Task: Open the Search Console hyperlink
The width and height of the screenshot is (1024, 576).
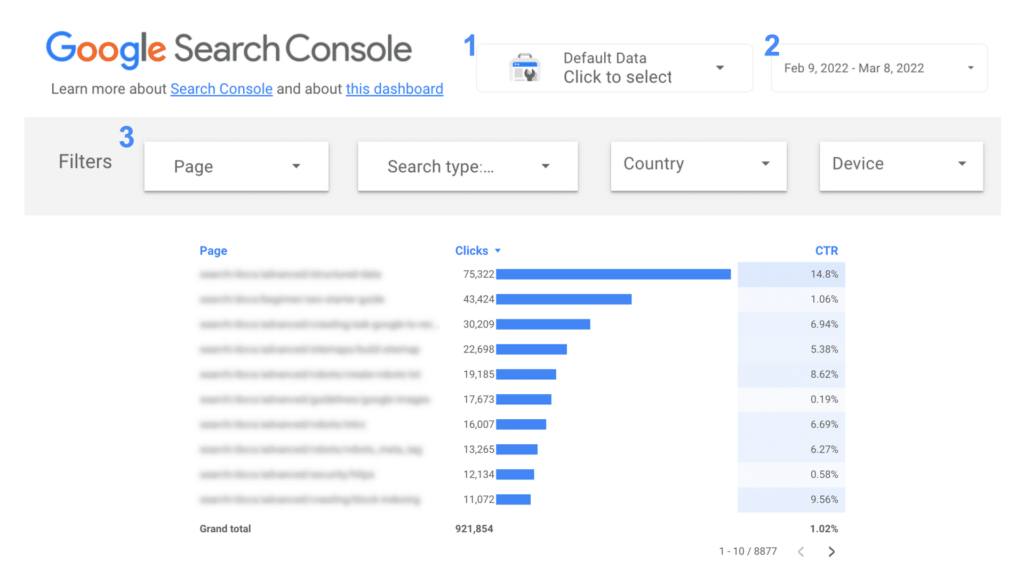Action: [x=221, y=89]
